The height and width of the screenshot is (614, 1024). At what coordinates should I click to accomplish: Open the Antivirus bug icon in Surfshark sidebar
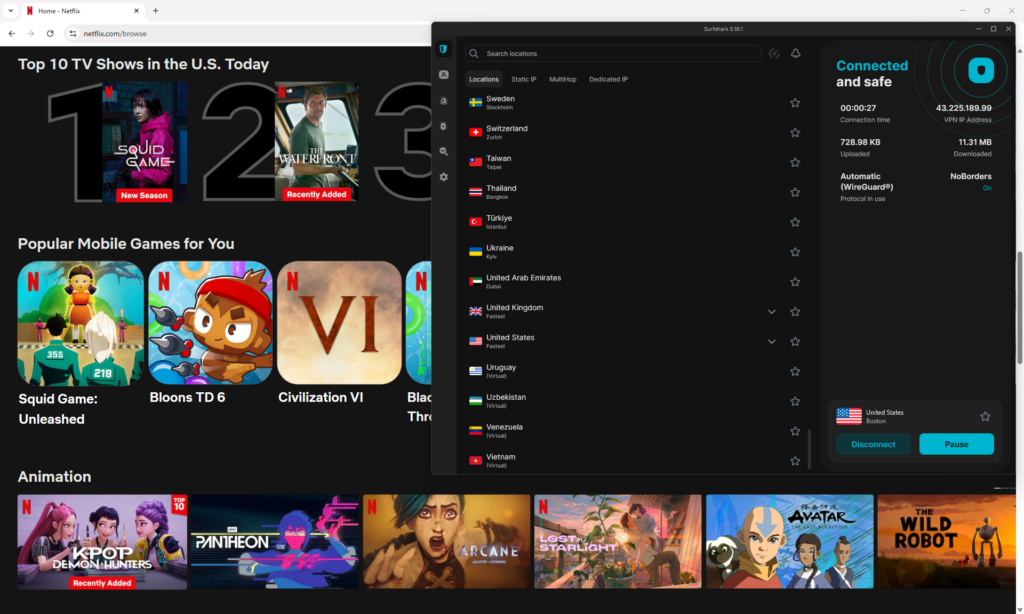[443, 126]
